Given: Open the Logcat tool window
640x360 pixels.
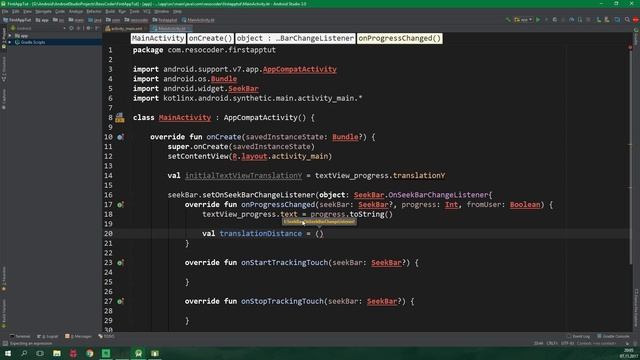Looking at the screenshot, I should [x=48, y=336].
